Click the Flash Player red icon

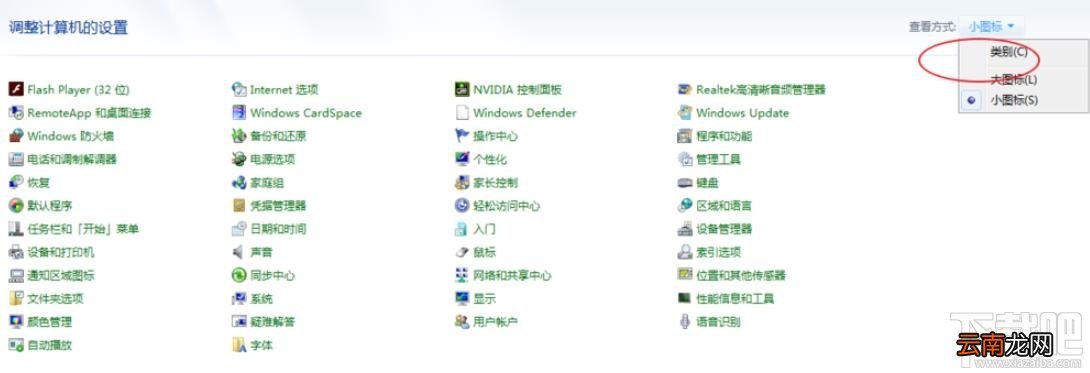[x=16, y=89]
